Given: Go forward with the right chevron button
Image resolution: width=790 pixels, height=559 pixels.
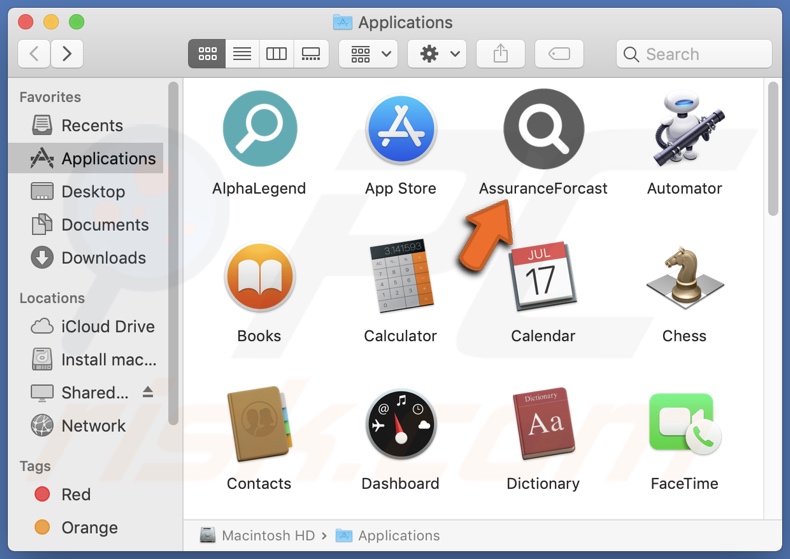Looking at the screenshot, I should tap(67, 53).
